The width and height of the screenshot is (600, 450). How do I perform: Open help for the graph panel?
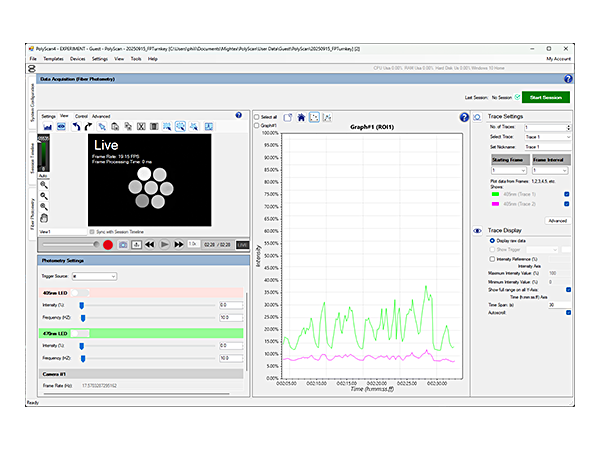[x=464, y=117]
